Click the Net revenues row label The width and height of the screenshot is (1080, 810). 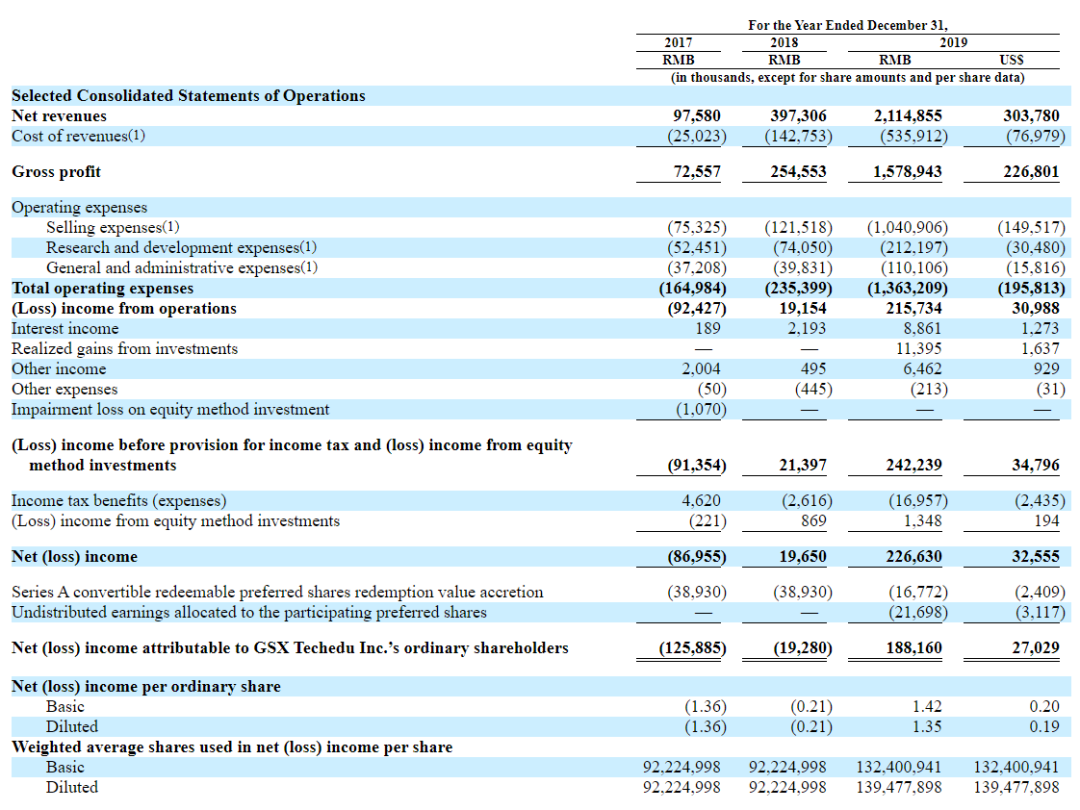coord(59,116)
